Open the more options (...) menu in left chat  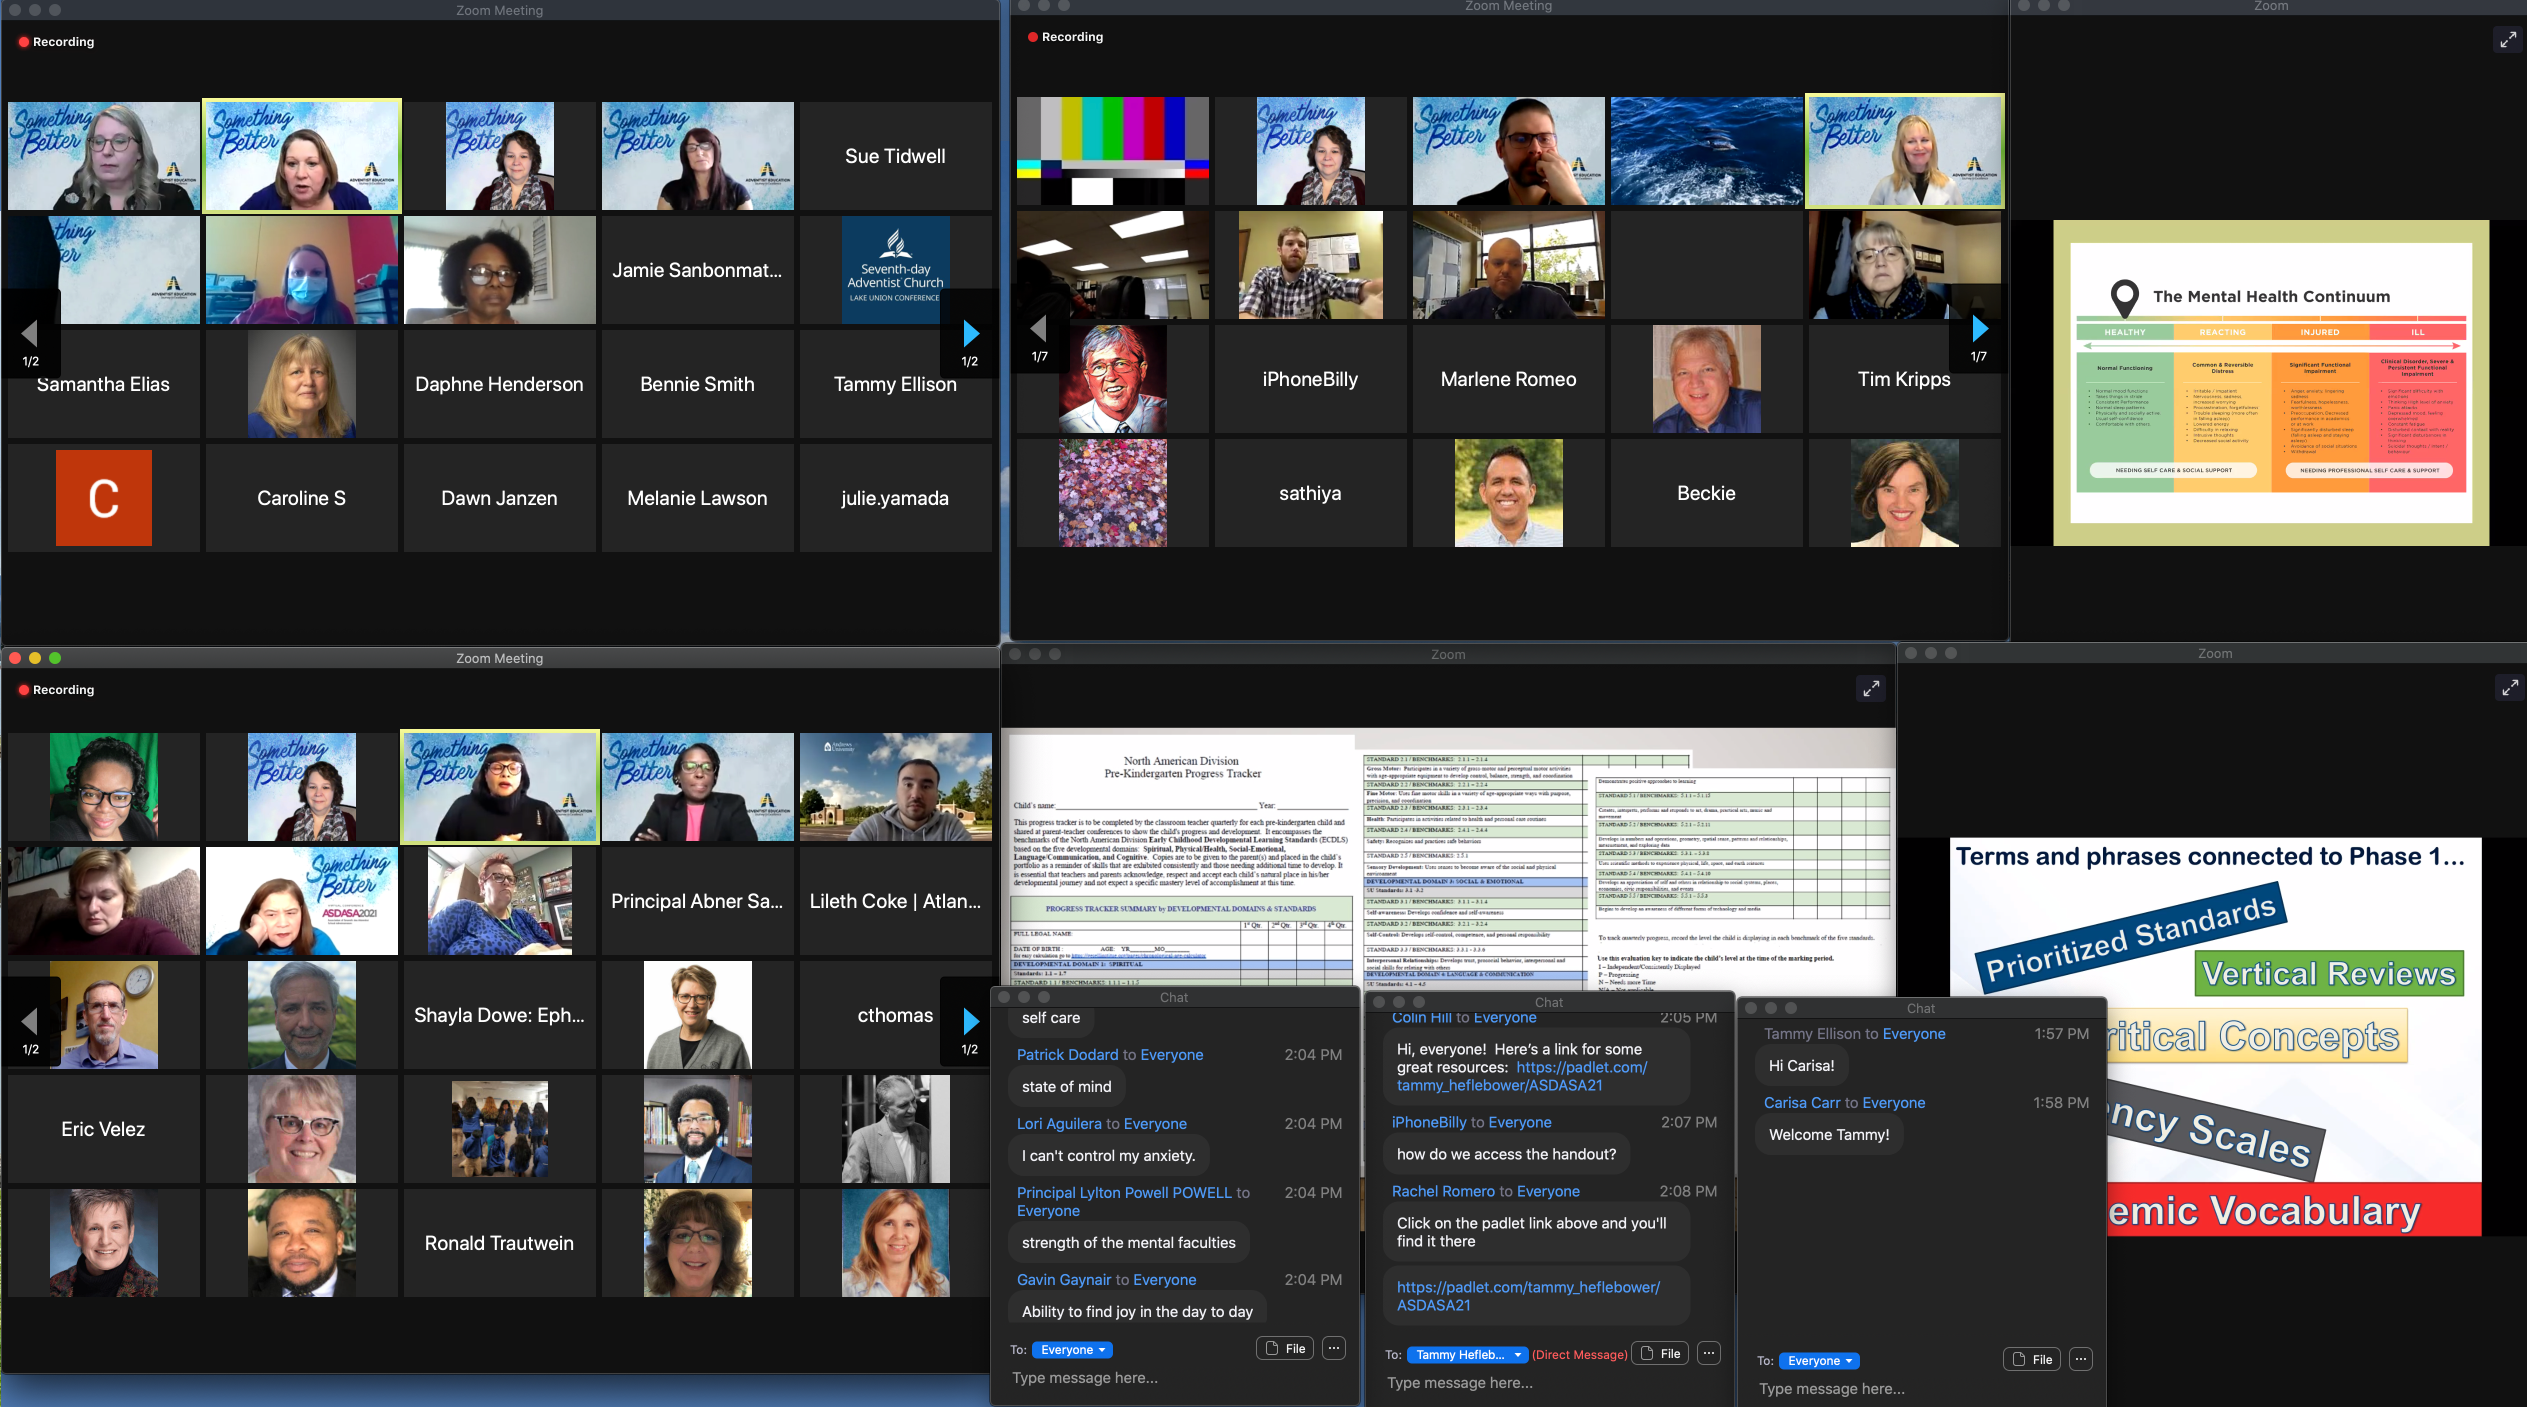point(1334,1349)
